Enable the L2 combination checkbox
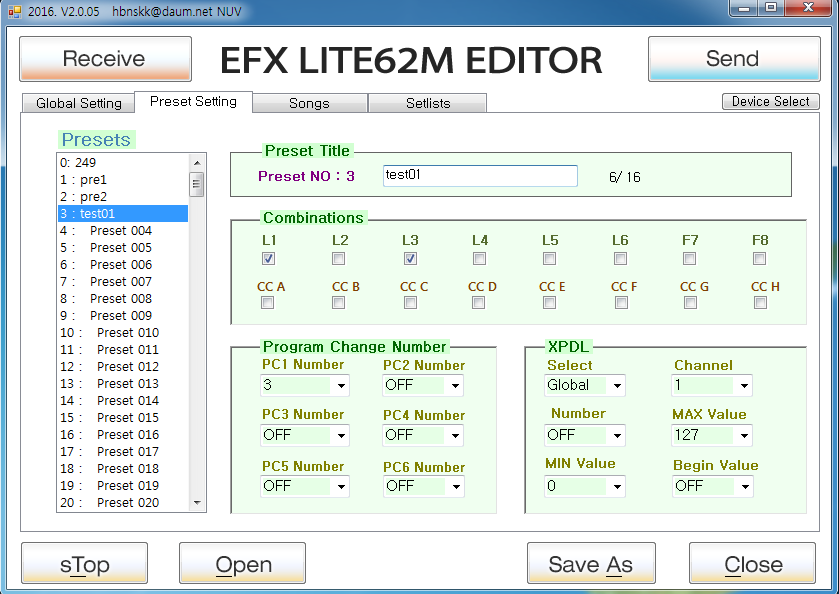Viewport: 839px width, 594px height. pyautogui.click(x=338, y=259)
